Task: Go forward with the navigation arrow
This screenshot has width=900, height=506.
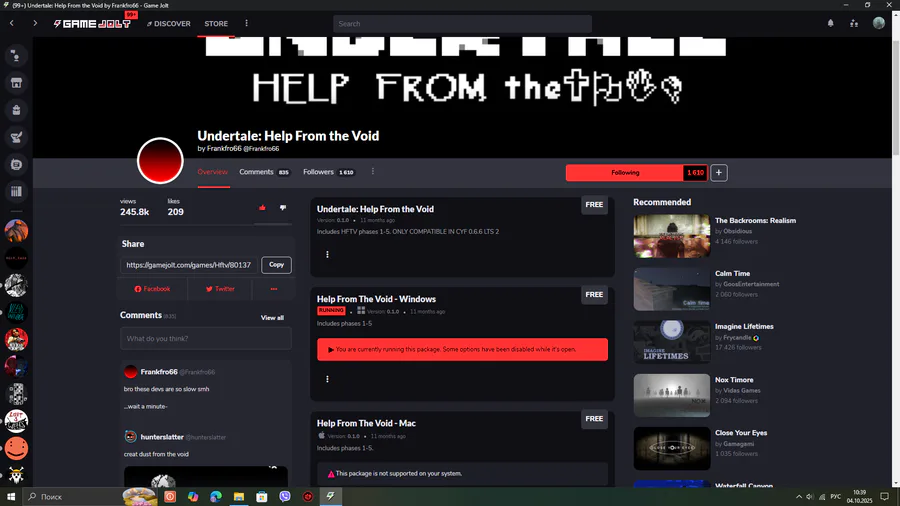Action: 35,24
